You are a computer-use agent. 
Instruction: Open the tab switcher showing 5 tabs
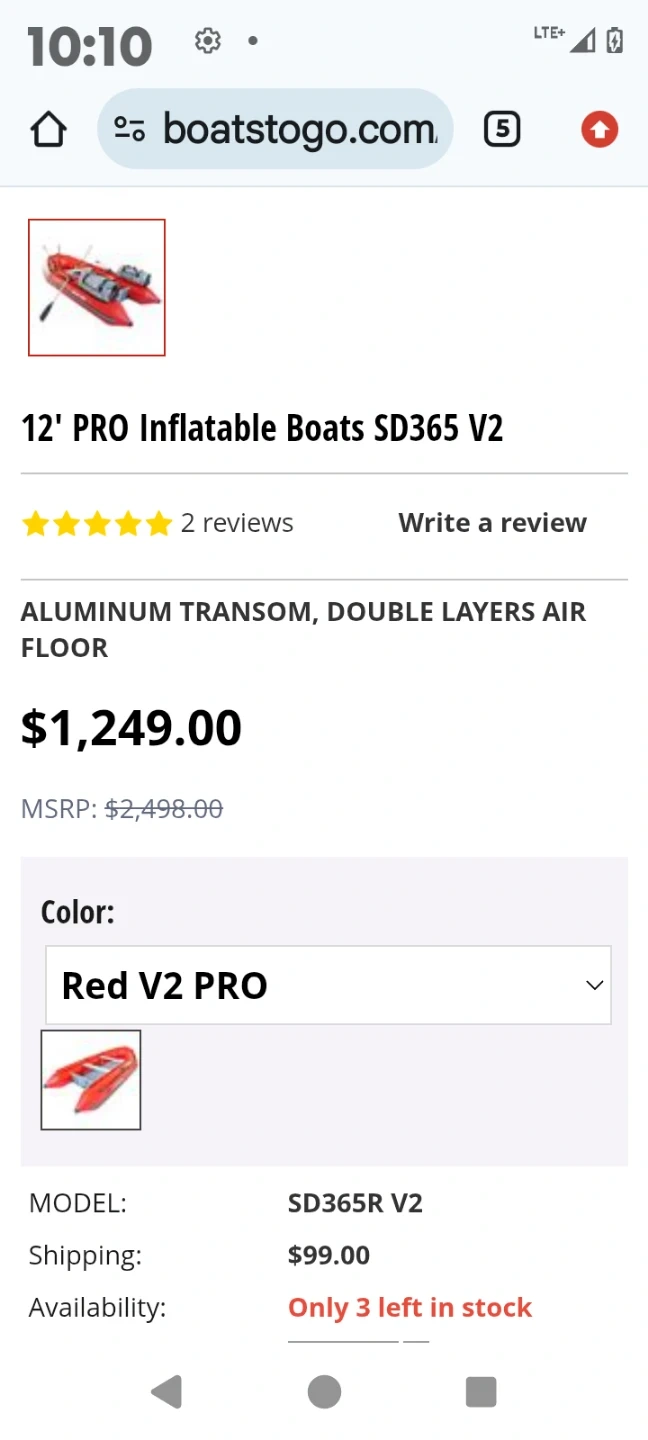[x=502, y=129]
